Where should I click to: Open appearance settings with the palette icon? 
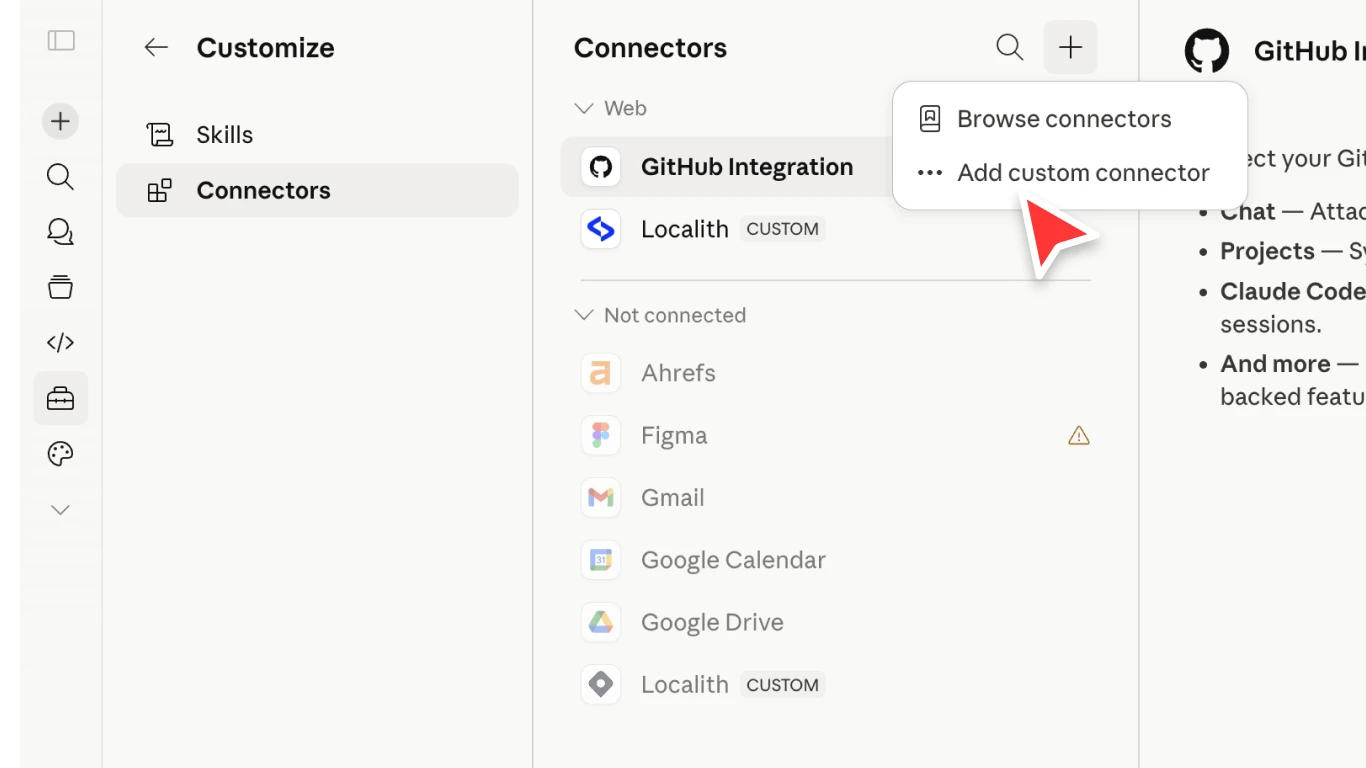60,453
